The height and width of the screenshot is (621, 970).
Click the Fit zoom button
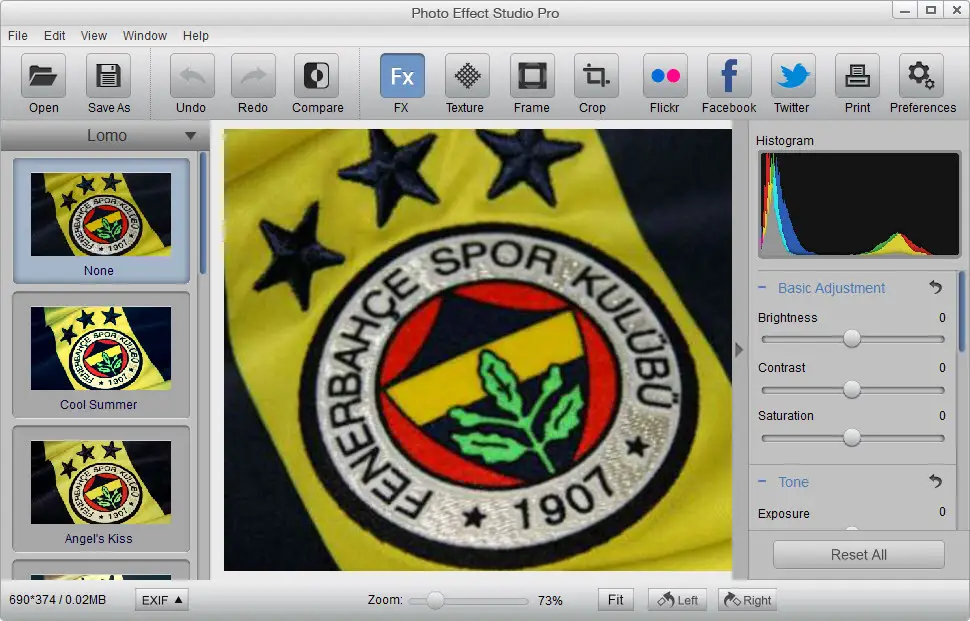616,600
